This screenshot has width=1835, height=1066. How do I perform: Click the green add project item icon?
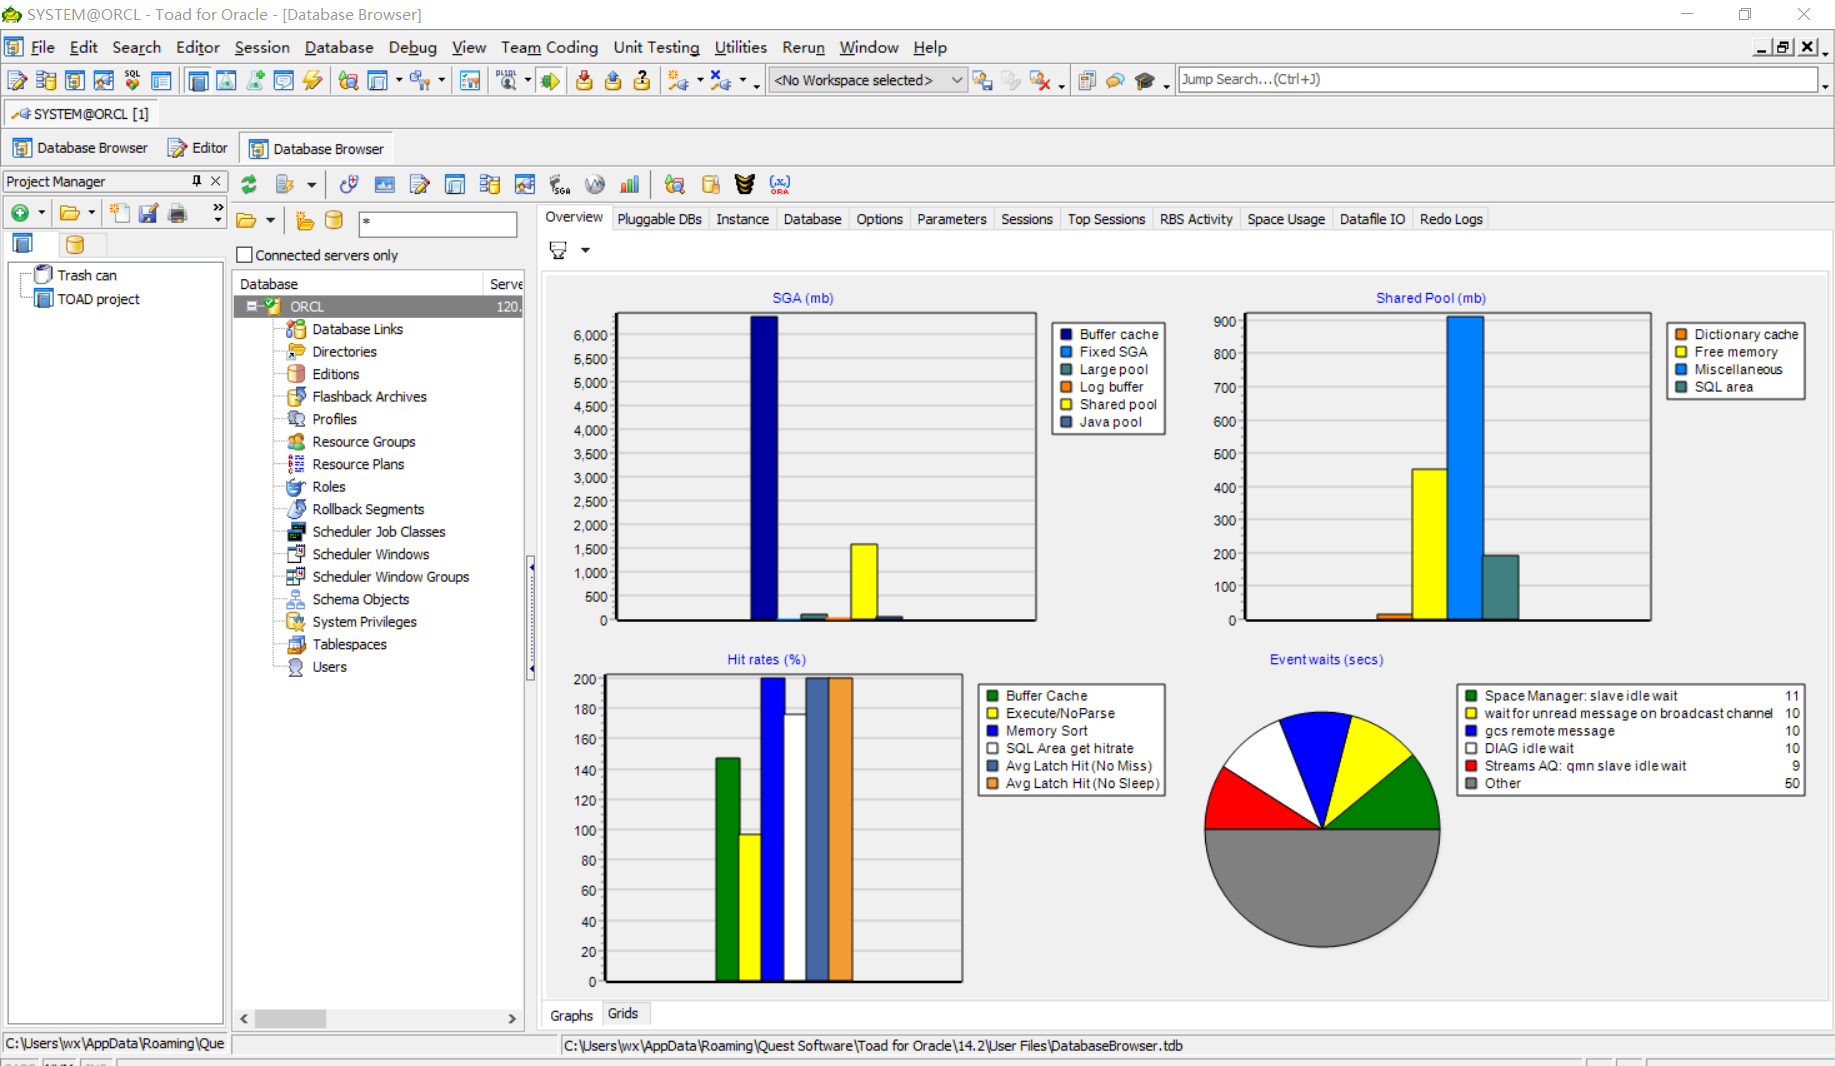click(20, 213)
